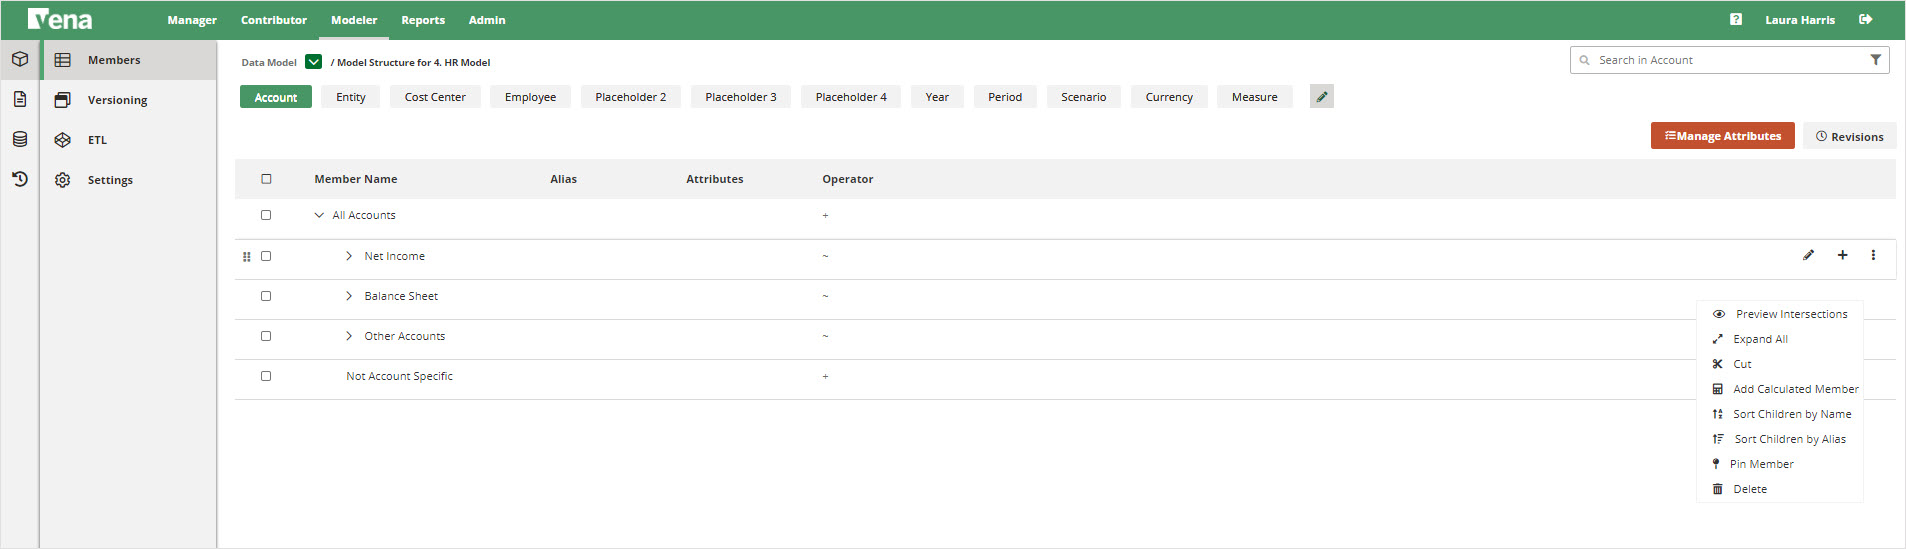Check the Net Income row checkbox

click(266, 256)
